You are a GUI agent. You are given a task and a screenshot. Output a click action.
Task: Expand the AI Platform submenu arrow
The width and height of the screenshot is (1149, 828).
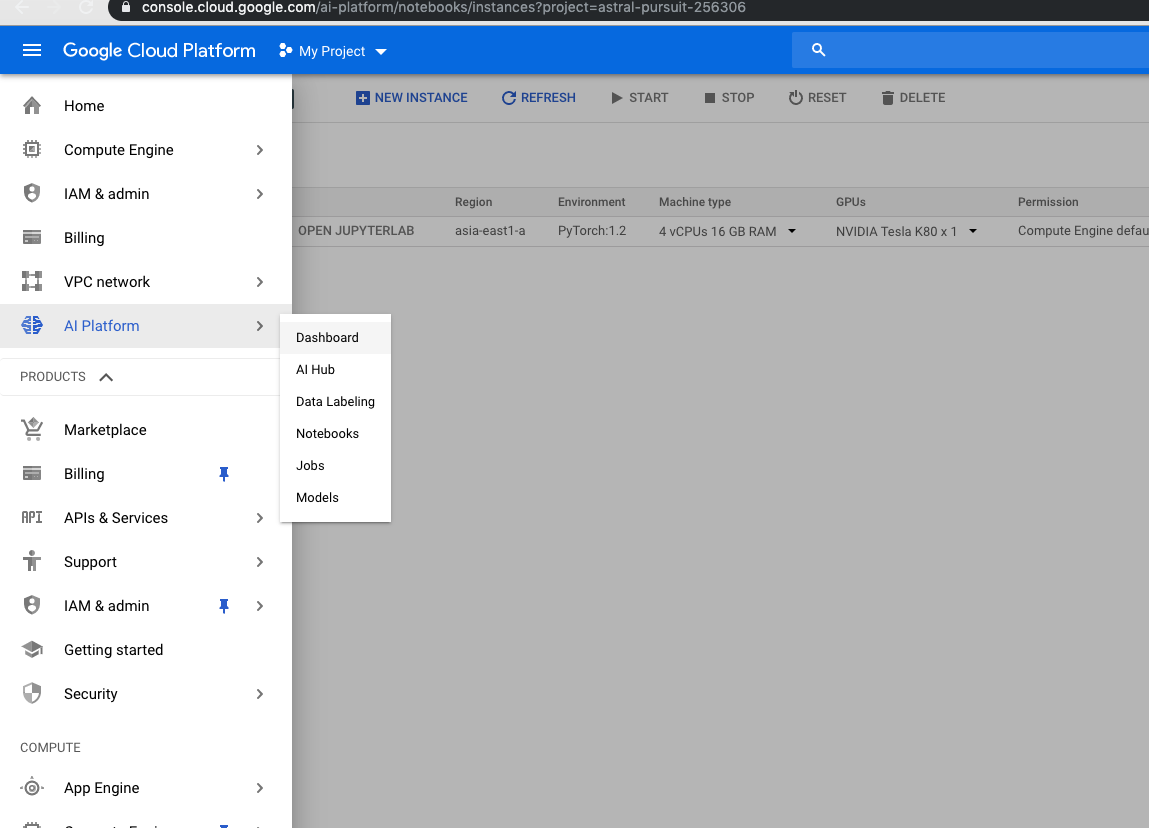pyautogui.click(x=260, y=326)
